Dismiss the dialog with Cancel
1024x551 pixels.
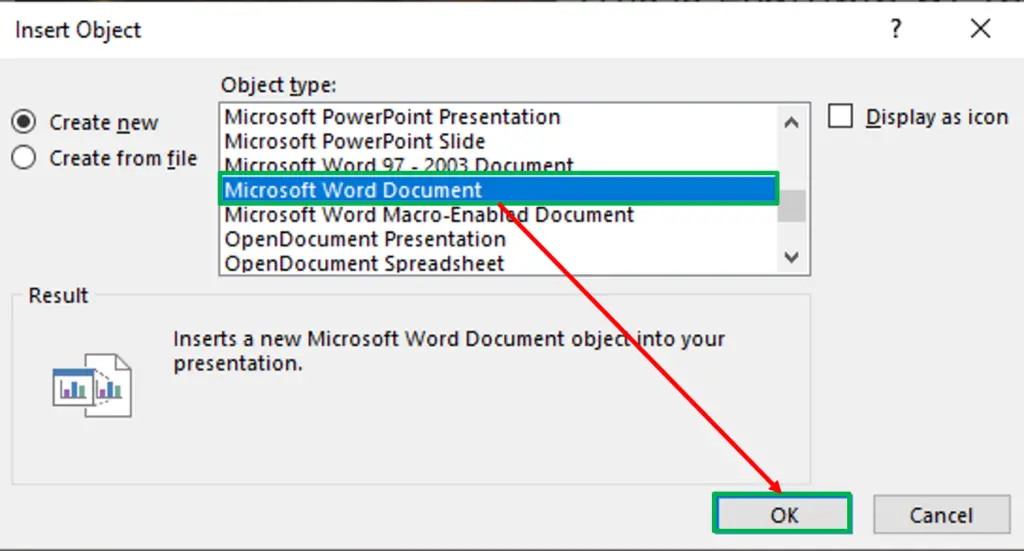[941, 514]
